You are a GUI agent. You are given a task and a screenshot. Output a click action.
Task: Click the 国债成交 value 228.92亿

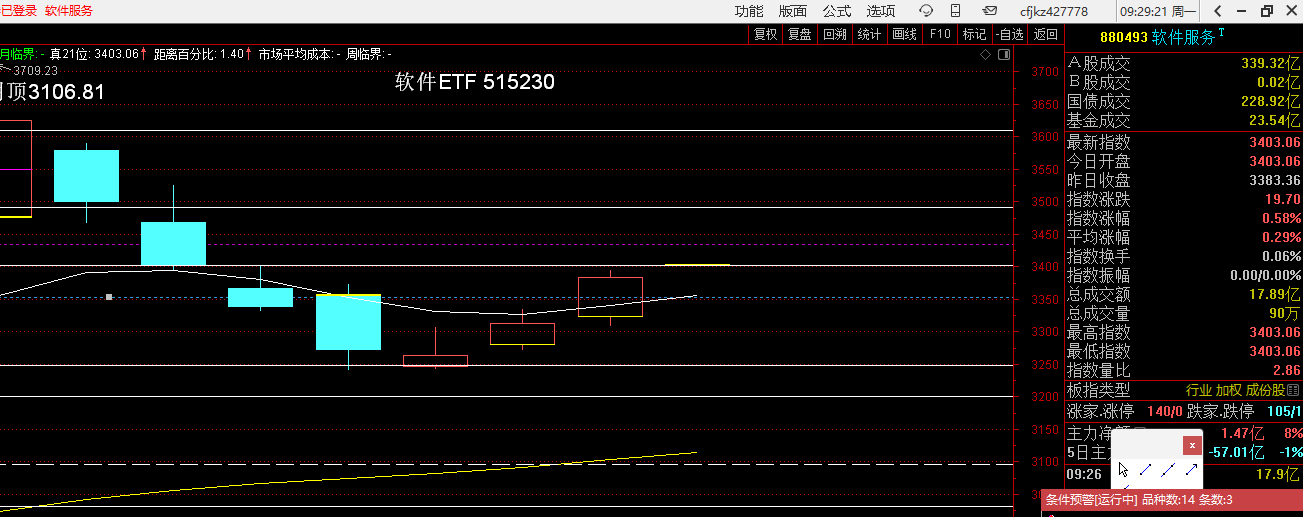click(1271, 101)
